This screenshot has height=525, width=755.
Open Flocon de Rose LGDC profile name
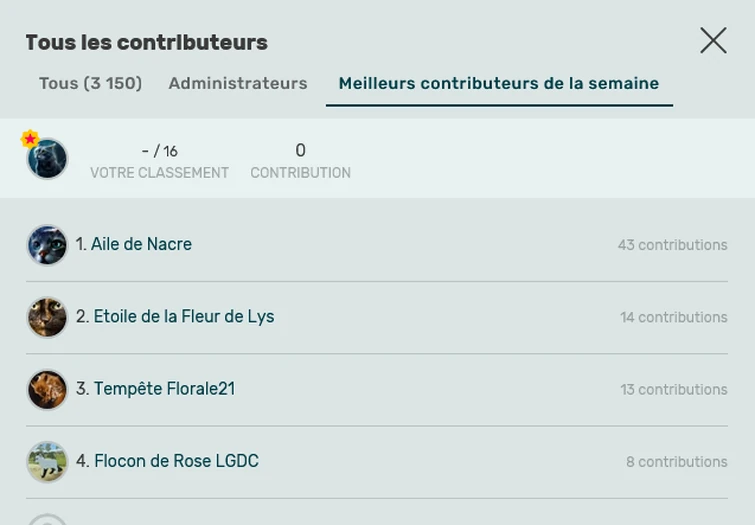176,461
